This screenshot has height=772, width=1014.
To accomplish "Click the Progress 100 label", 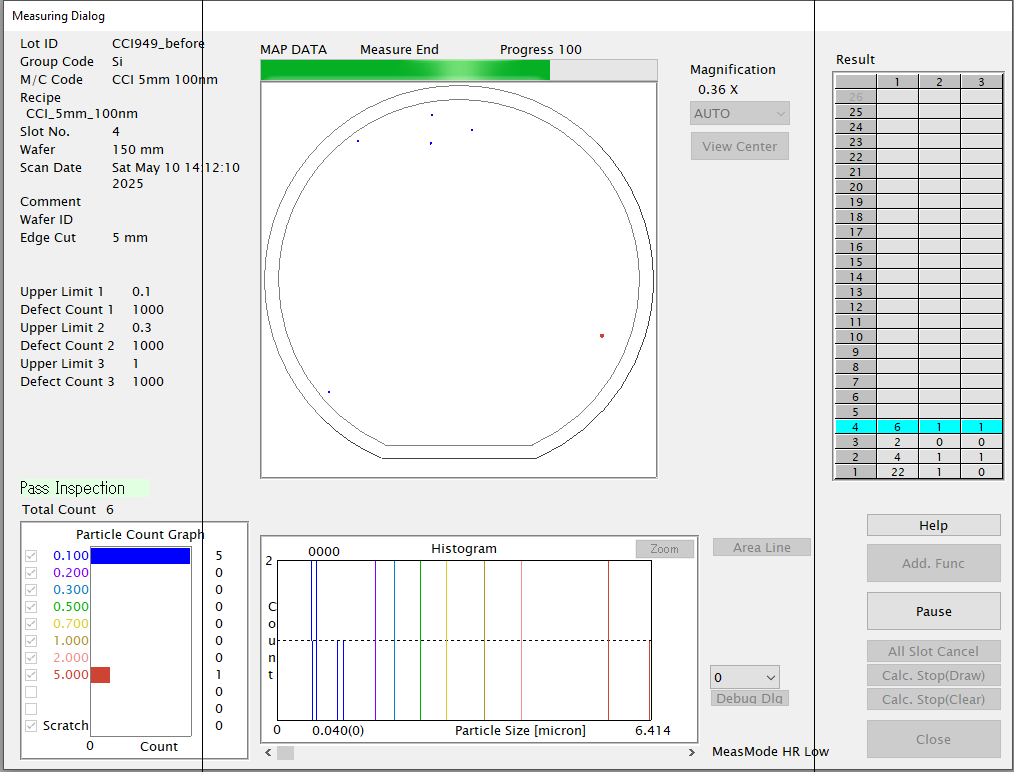I will (x=541, y=50).
